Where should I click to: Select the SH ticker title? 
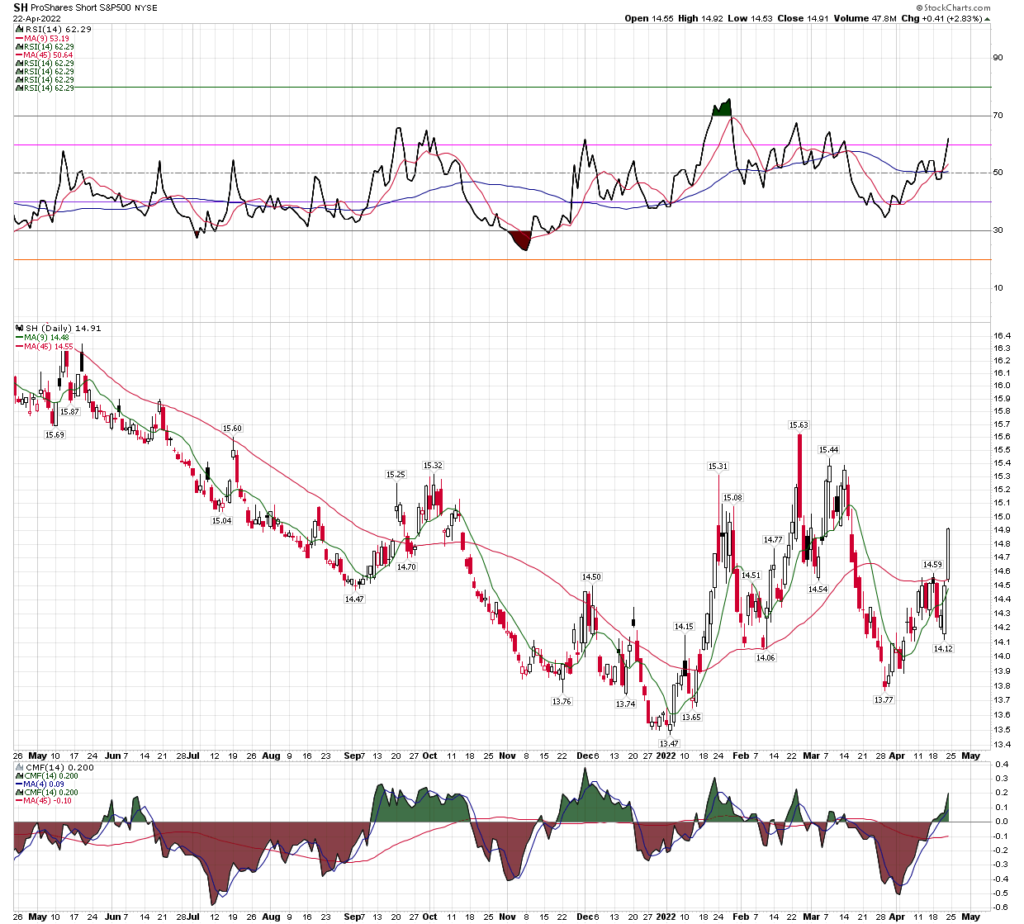pyautogui.click(x=20, y=8)
